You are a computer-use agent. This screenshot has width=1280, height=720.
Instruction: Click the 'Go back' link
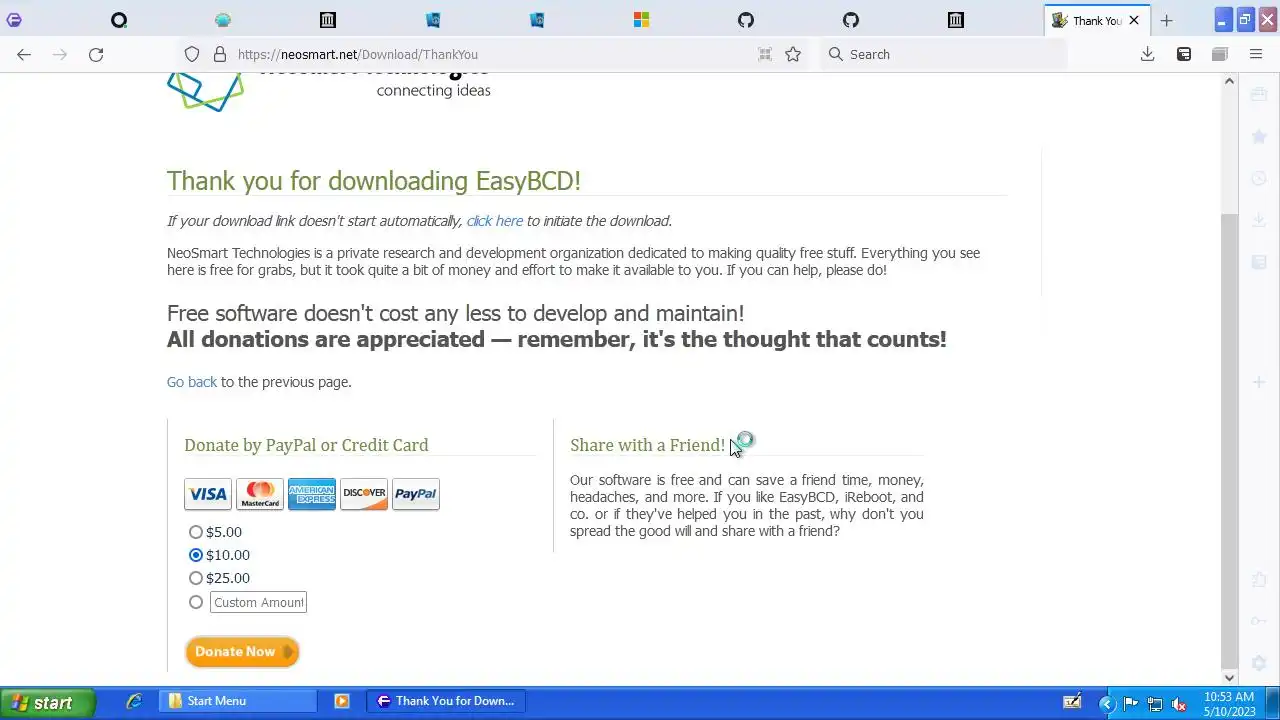pyautogui.click(x=192, y=382)
